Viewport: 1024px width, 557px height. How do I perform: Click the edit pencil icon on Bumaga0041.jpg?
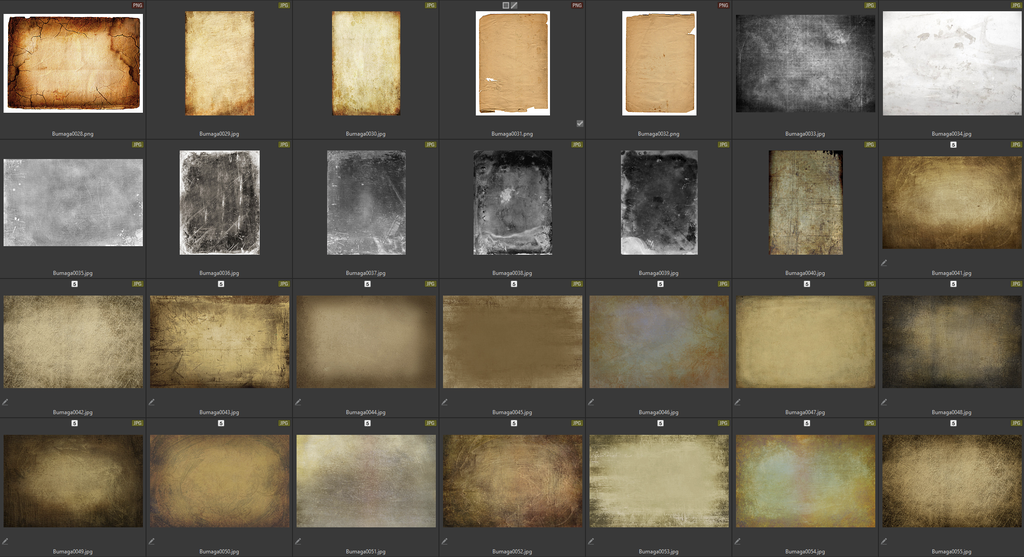[884, 263]
